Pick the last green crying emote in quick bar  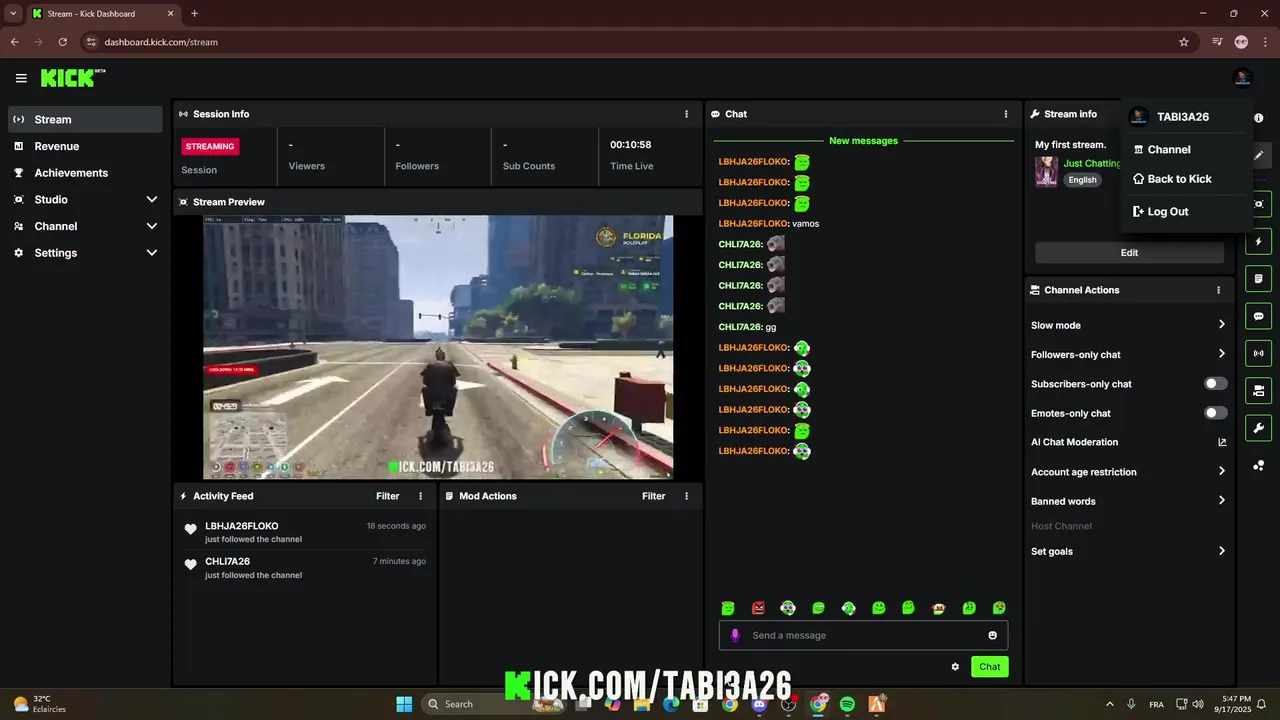[x=999, y=608]
